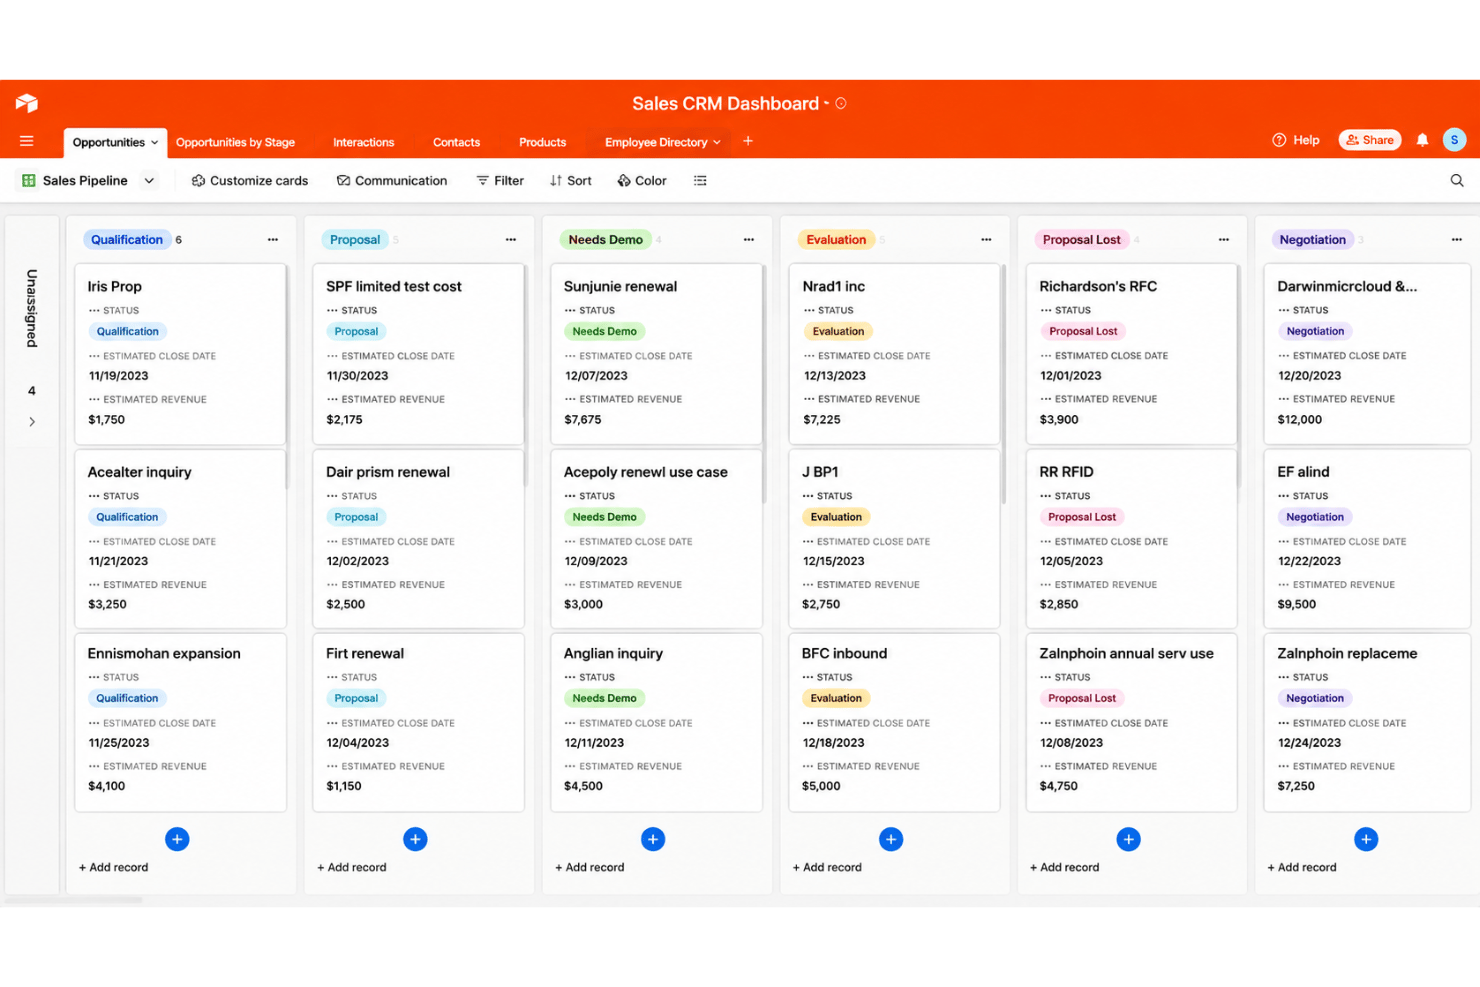
Task: Open Qualification stack options menu
Action: [273, 240]
